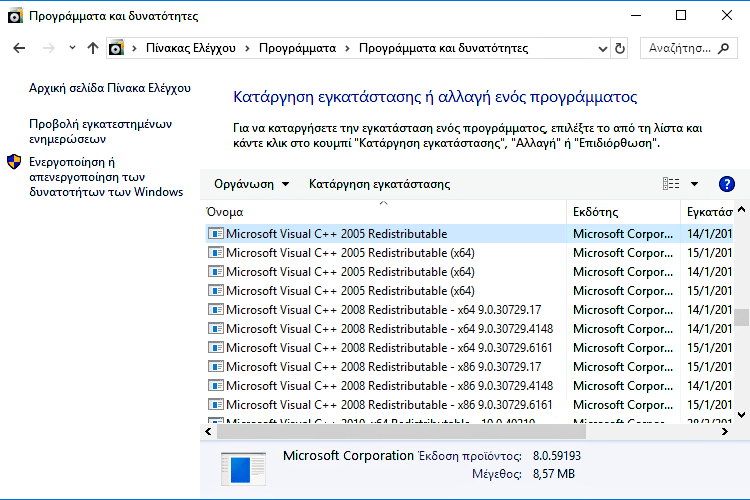
Task: Click icon of 2008 x64 9.0.30729.17 entry
Action: point(216,310)
